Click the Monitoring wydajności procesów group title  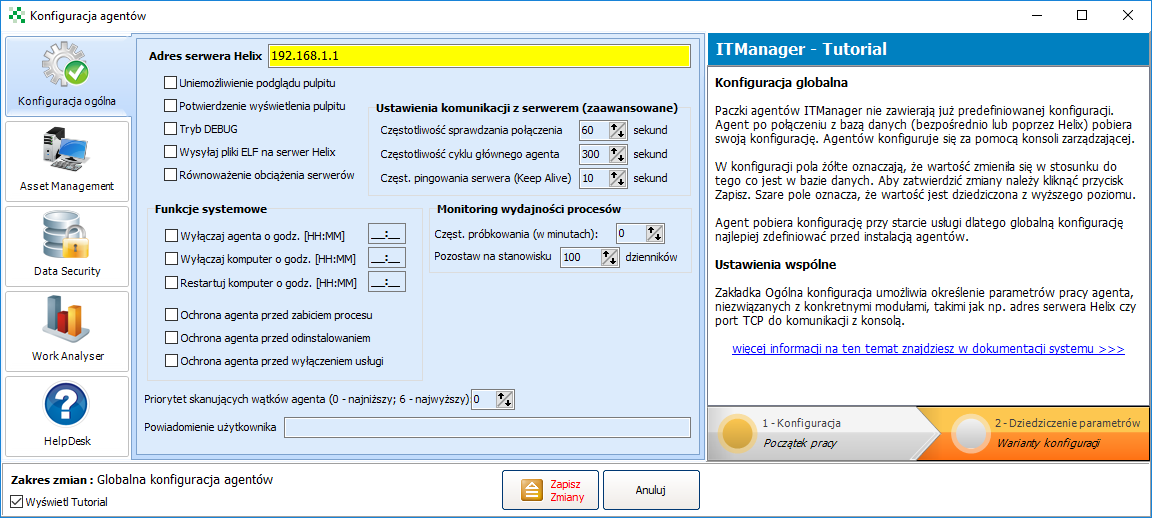tap(529, 209)
